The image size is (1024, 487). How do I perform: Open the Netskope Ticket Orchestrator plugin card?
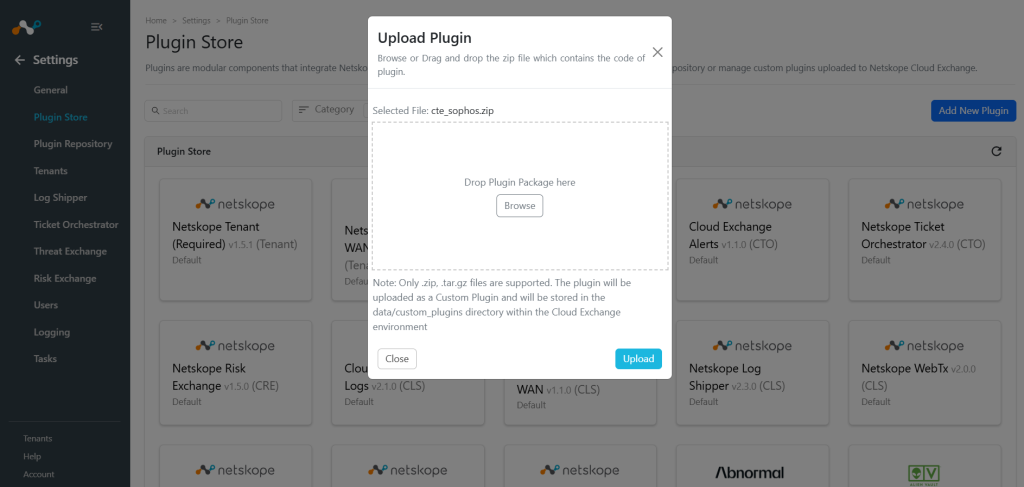pyautogui.click(x=924, y=239)
